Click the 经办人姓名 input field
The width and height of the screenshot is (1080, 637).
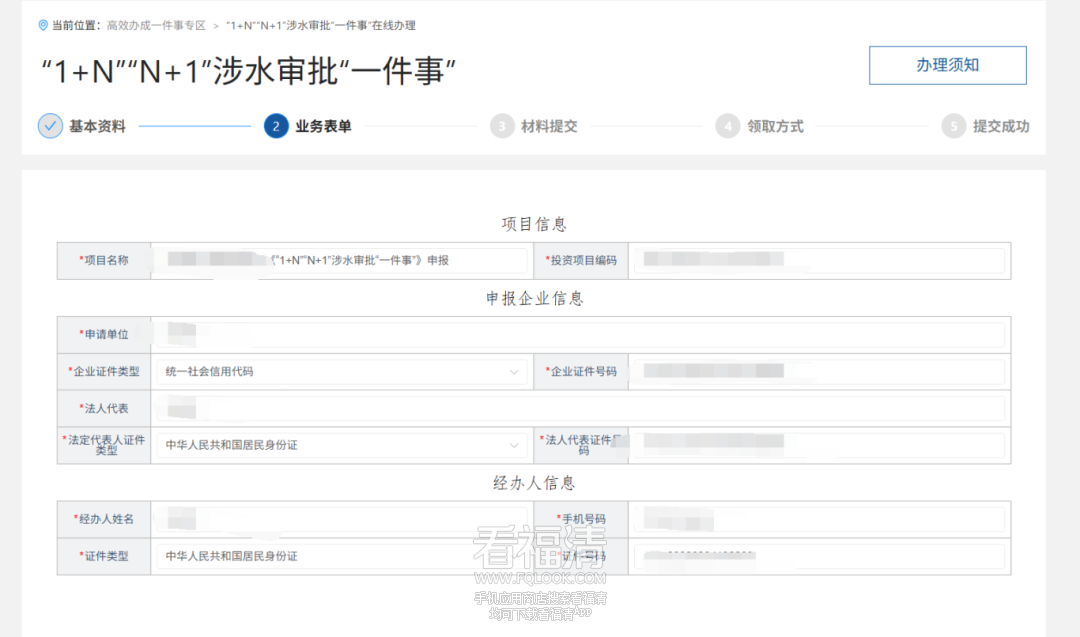341,519
